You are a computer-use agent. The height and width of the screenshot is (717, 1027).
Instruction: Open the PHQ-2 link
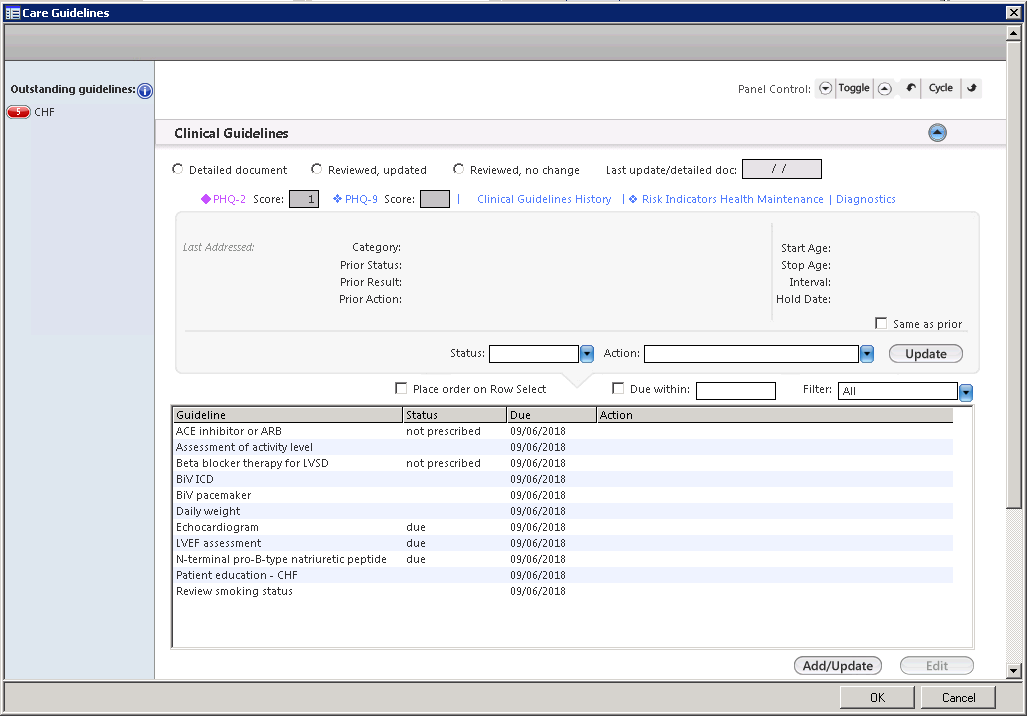pyautogui.click(x=229, y=199)
